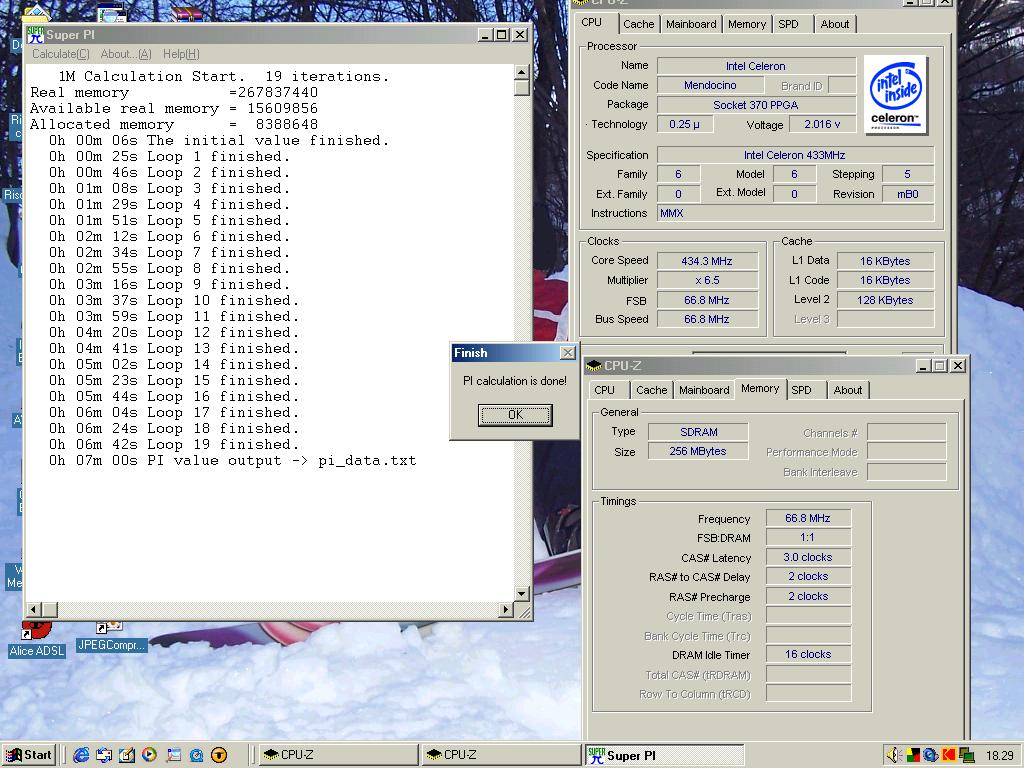This screenshot has height=768, width=1024.
Task: Click the Level 2 cache value 128 KBytes
Action: coord(886,300)
